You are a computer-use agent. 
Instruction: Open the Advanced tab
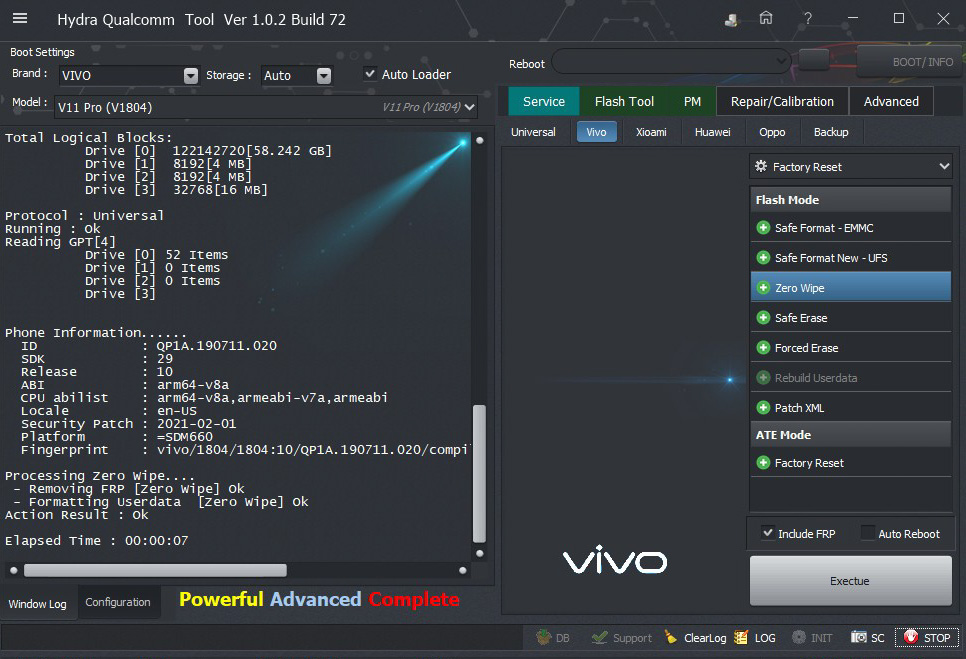pos(891,101)
